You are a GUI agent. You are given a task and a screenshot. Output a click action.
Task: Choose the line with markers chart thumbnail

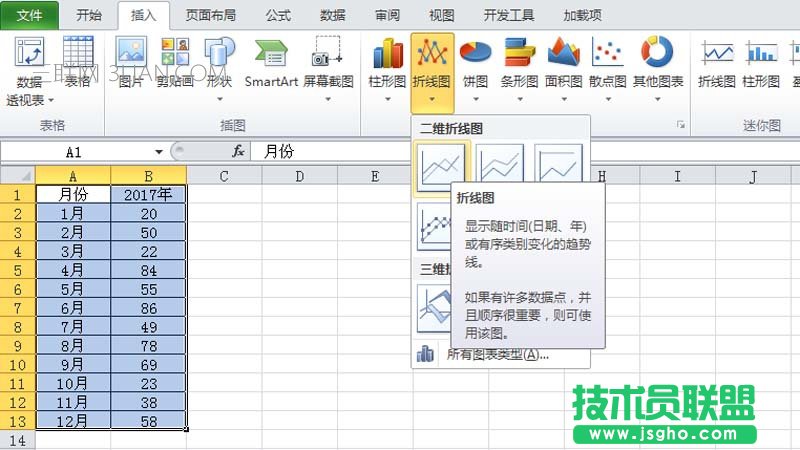pyautogui.click(x=434, y=227)
